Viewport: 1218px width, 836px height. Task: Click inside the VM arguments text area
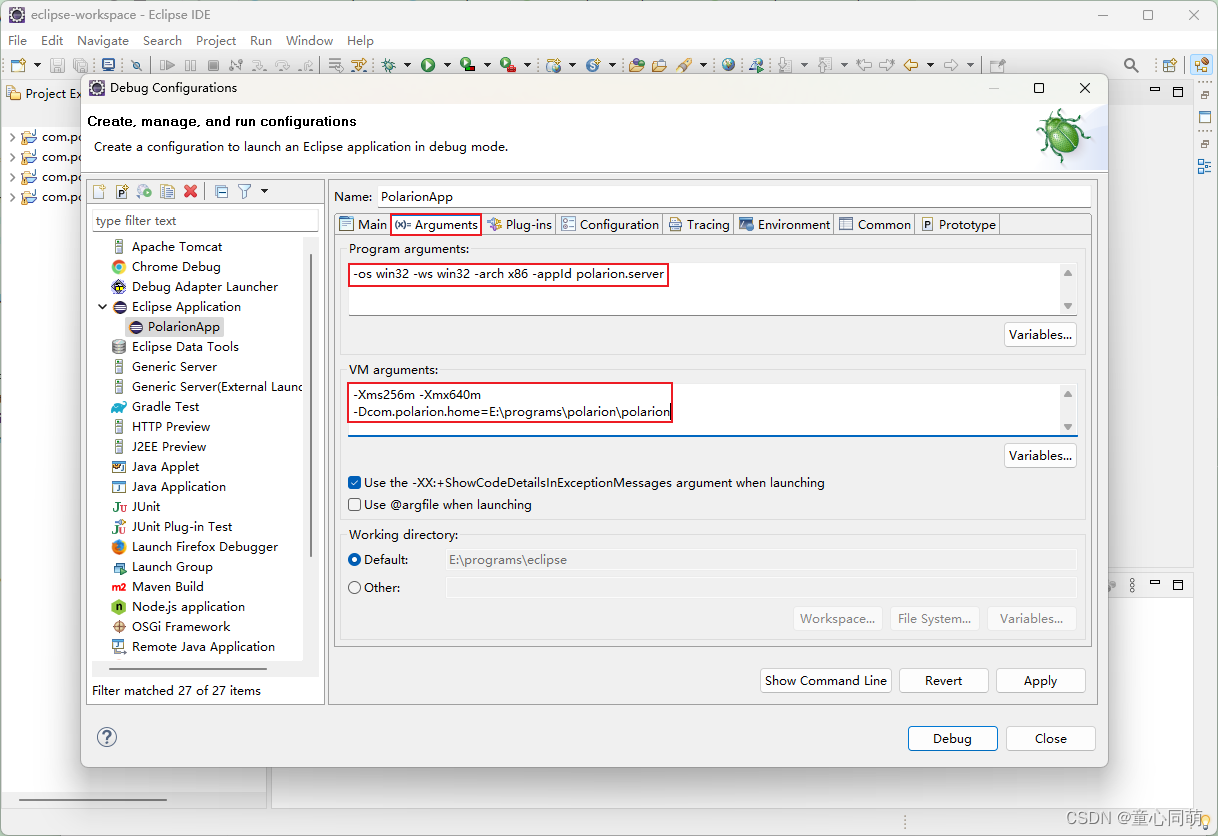tap(704, 410)
